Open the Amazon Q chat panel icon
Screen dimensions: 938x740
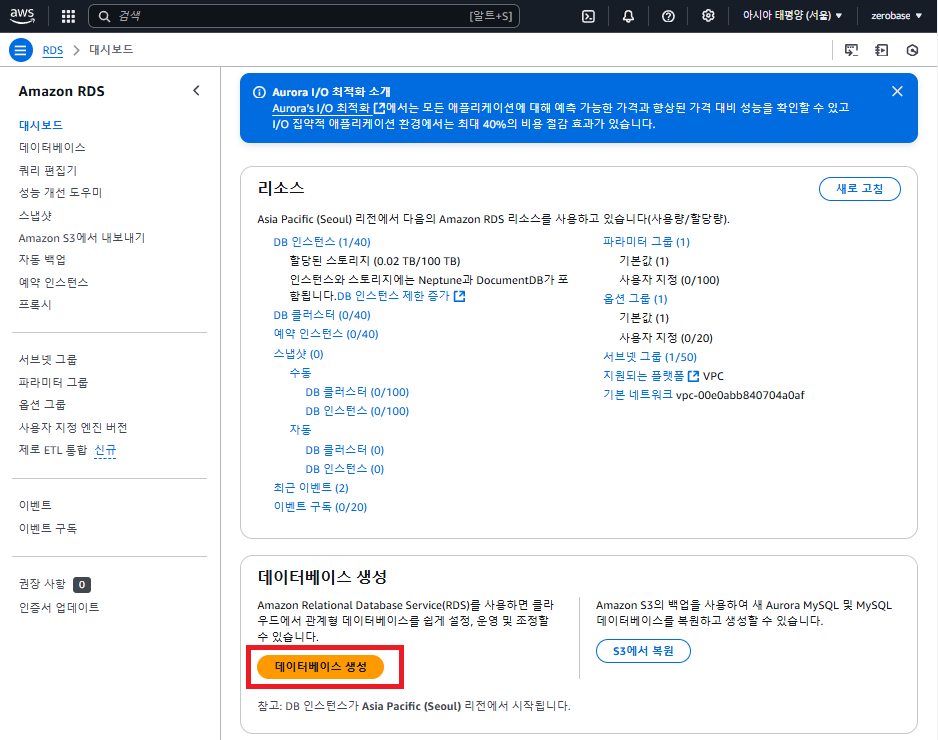coord(851,50)
